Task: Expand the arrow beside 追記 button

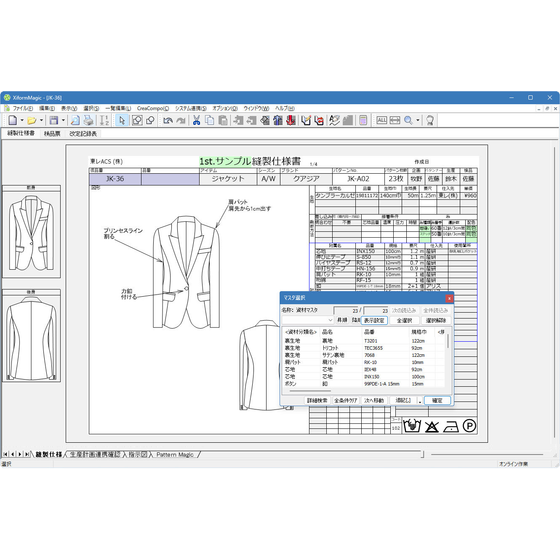Action: pos(420,401)
